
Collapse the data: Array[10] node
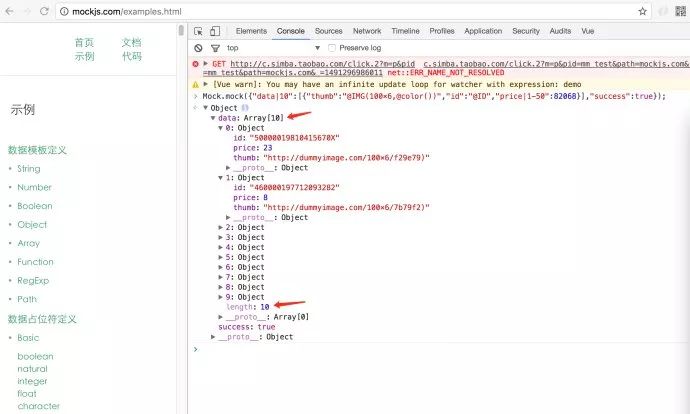213,118
